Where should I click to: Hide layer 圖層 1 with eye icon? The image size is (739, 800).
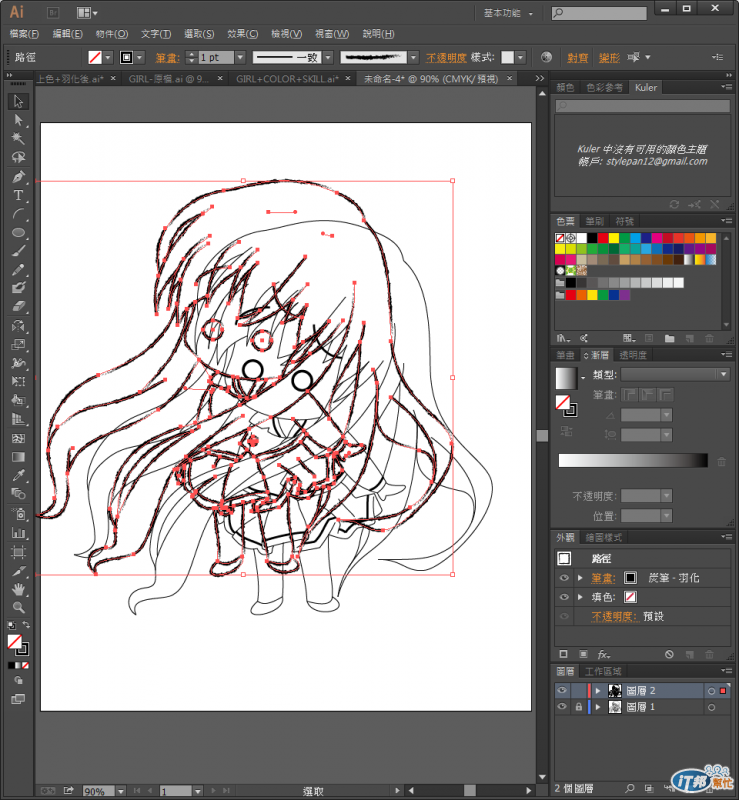point(562,707)
